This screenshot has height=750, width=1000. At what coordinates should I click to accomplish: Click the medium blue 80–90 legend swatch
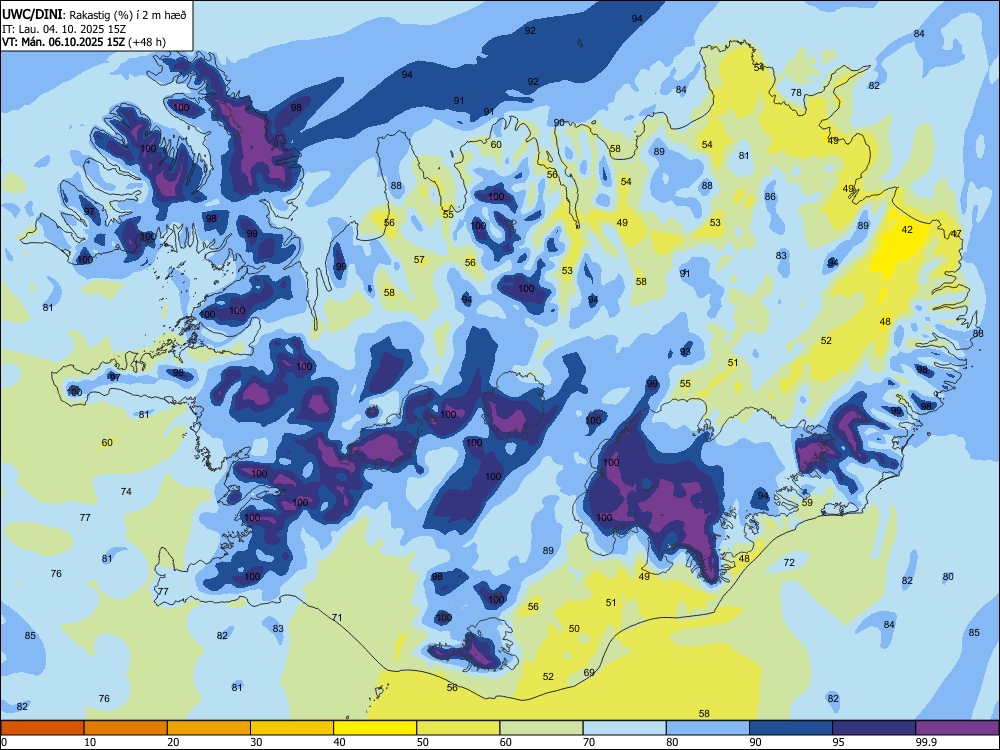[708, 728]
